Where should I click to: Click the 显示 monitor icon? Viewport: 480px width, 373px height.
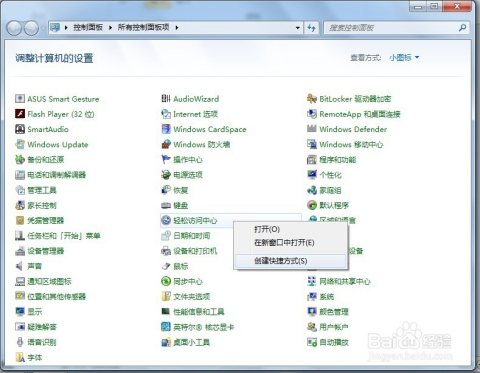click(20, 312)
